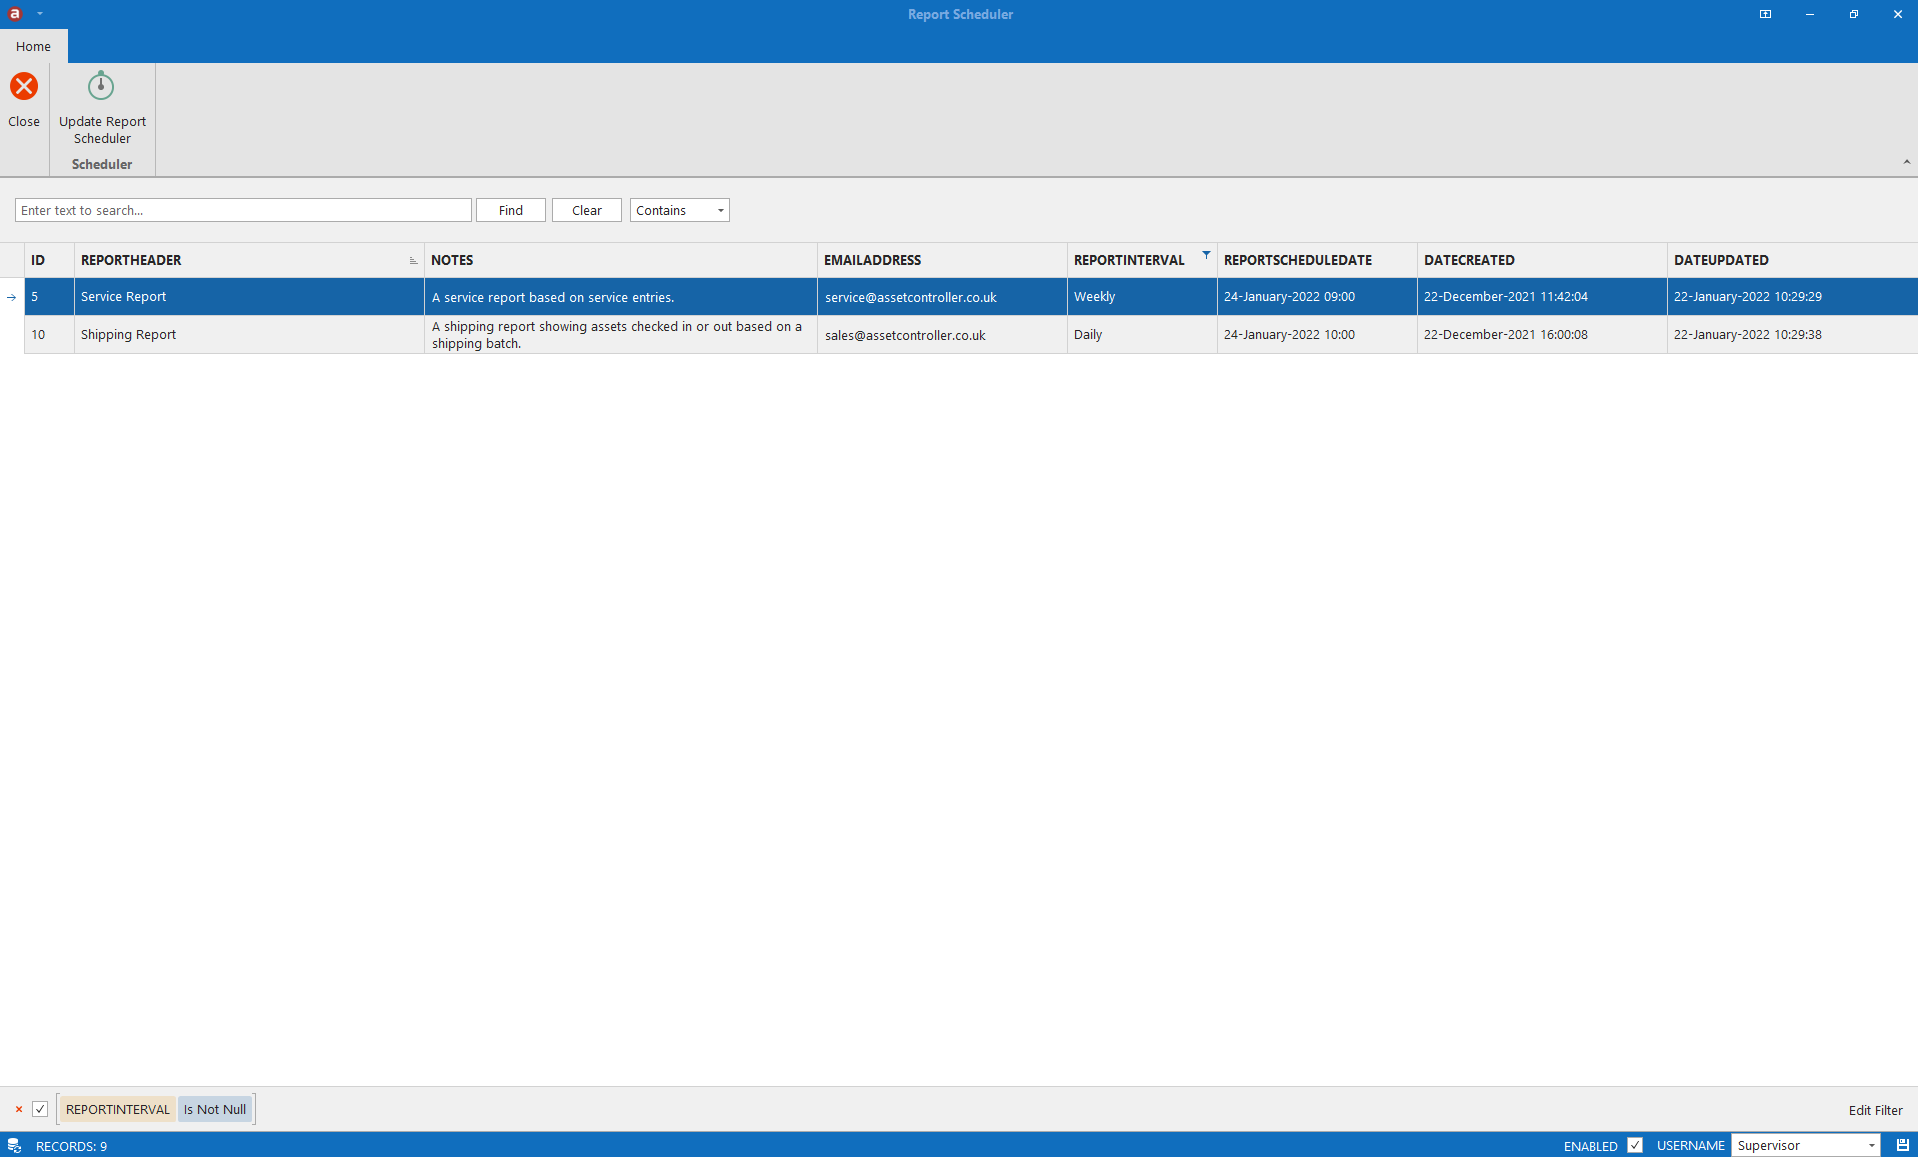
Task: Select the Home ribbon tab
Action: pos(33,46)
